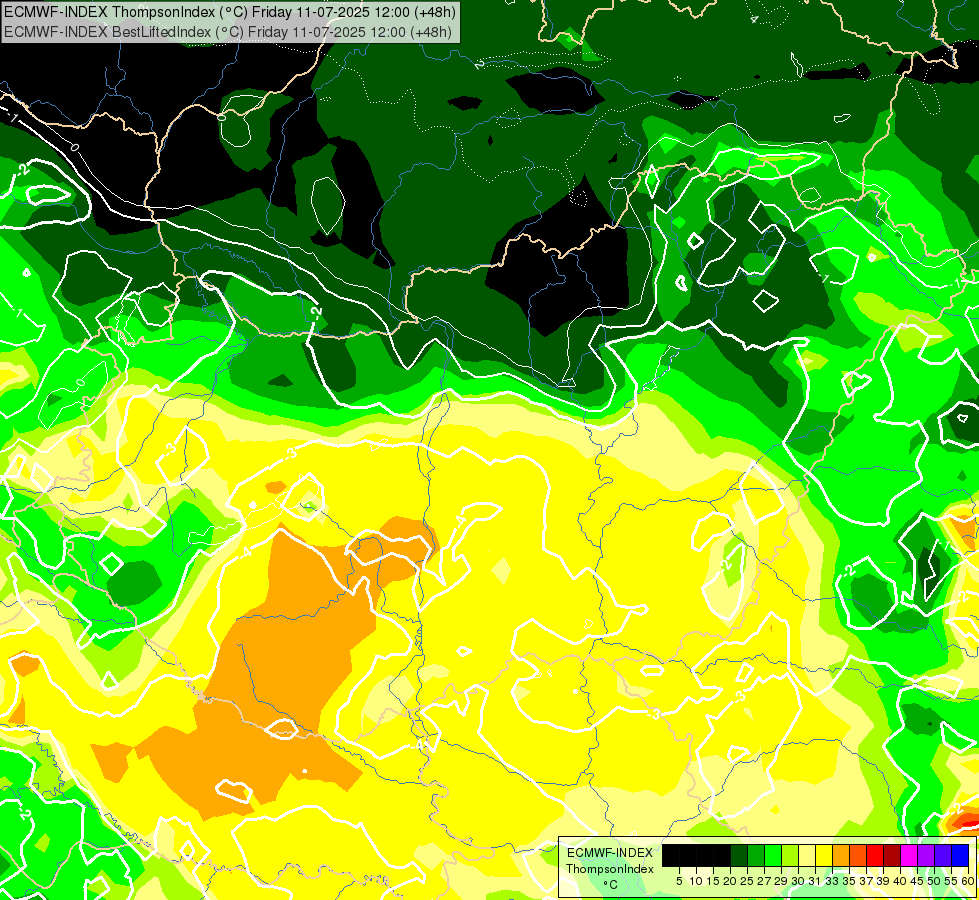Click the legend value 20
The image size is (979, 900).
(x=730, y=881)
